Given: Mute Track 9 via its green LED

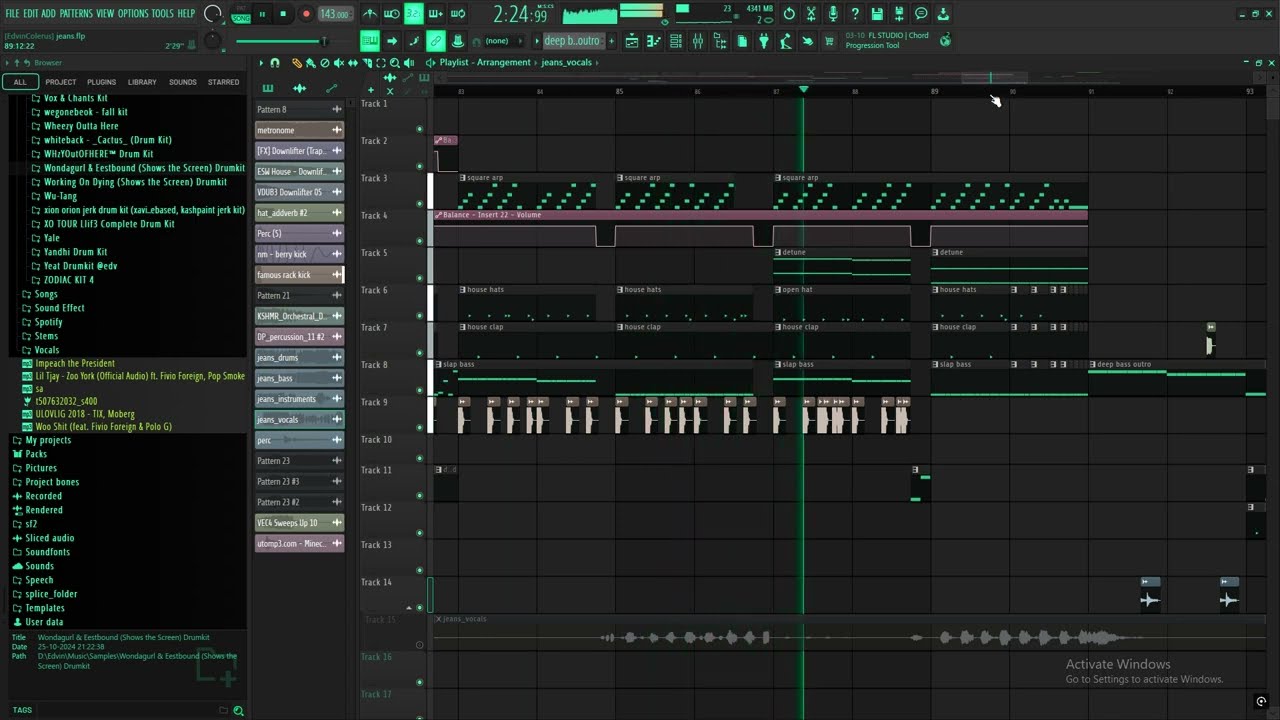Looking at the screenshot, I should [x=419, y=427].
